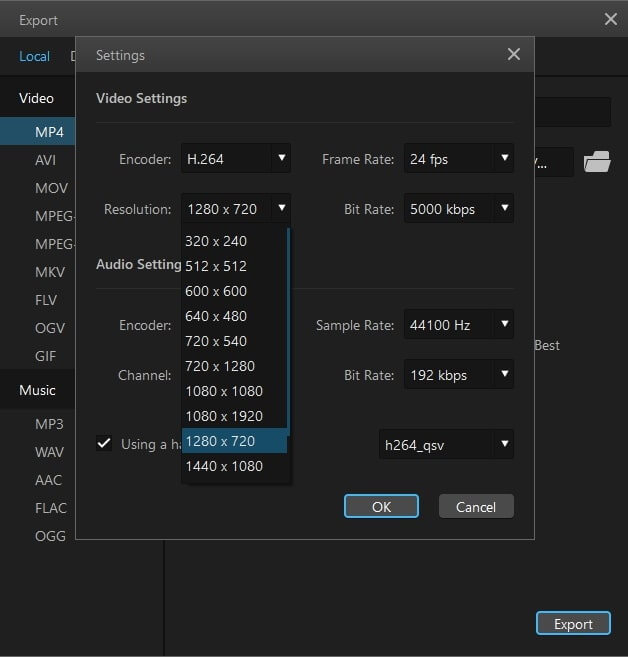
Task: Open the Frame Rate 24 fps dropdown
Action: pos(459,158)
